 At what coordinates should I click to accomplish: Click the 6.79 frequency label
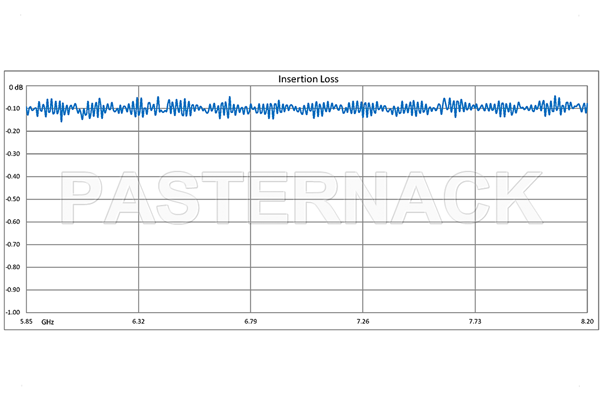250,321
